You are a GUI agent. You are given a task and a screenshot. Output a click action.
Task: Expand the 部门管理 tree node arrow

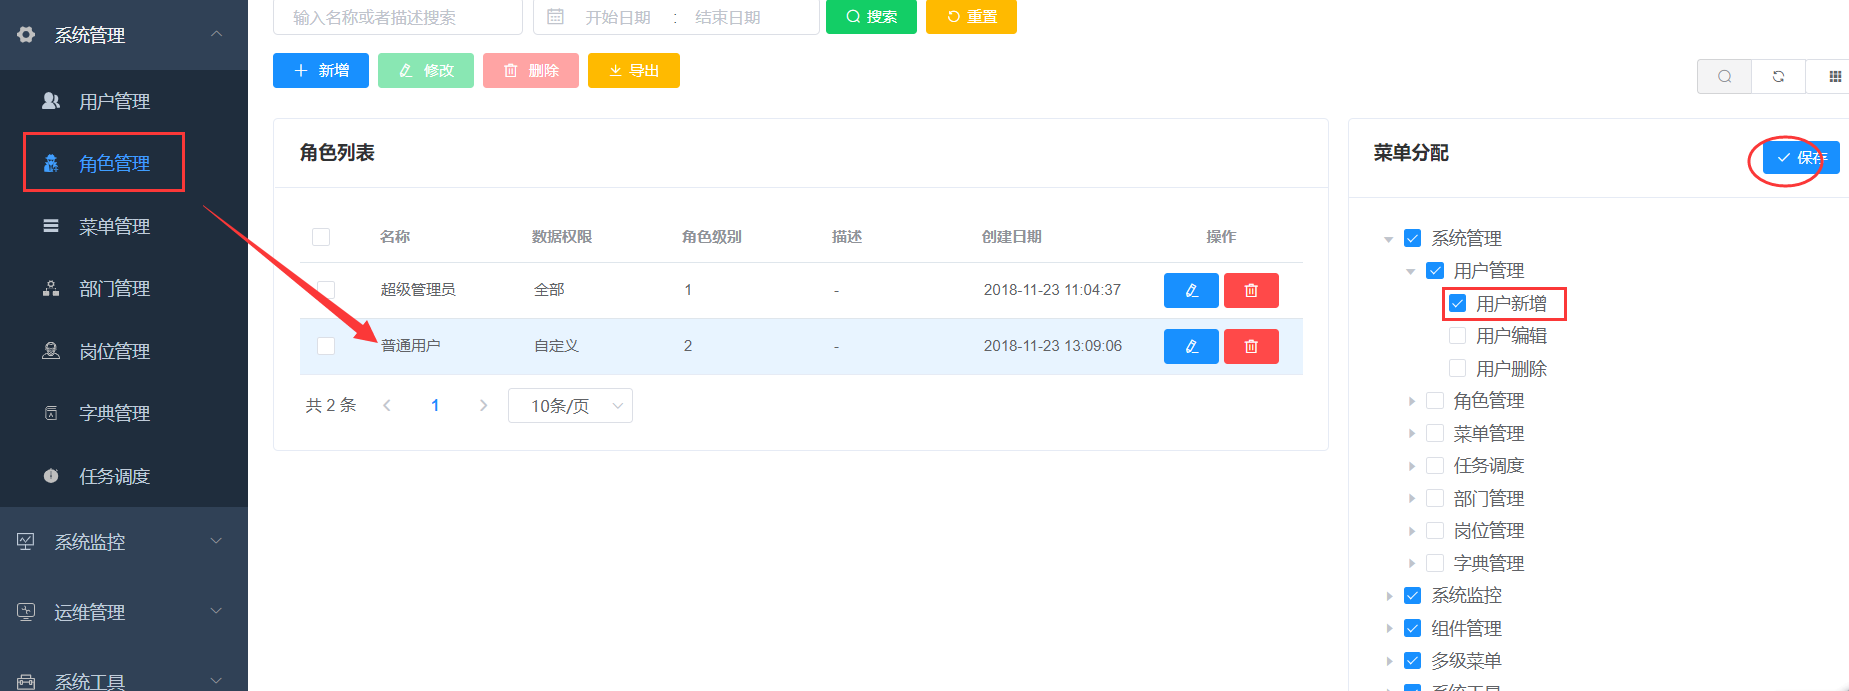[x=1411, y=498]
